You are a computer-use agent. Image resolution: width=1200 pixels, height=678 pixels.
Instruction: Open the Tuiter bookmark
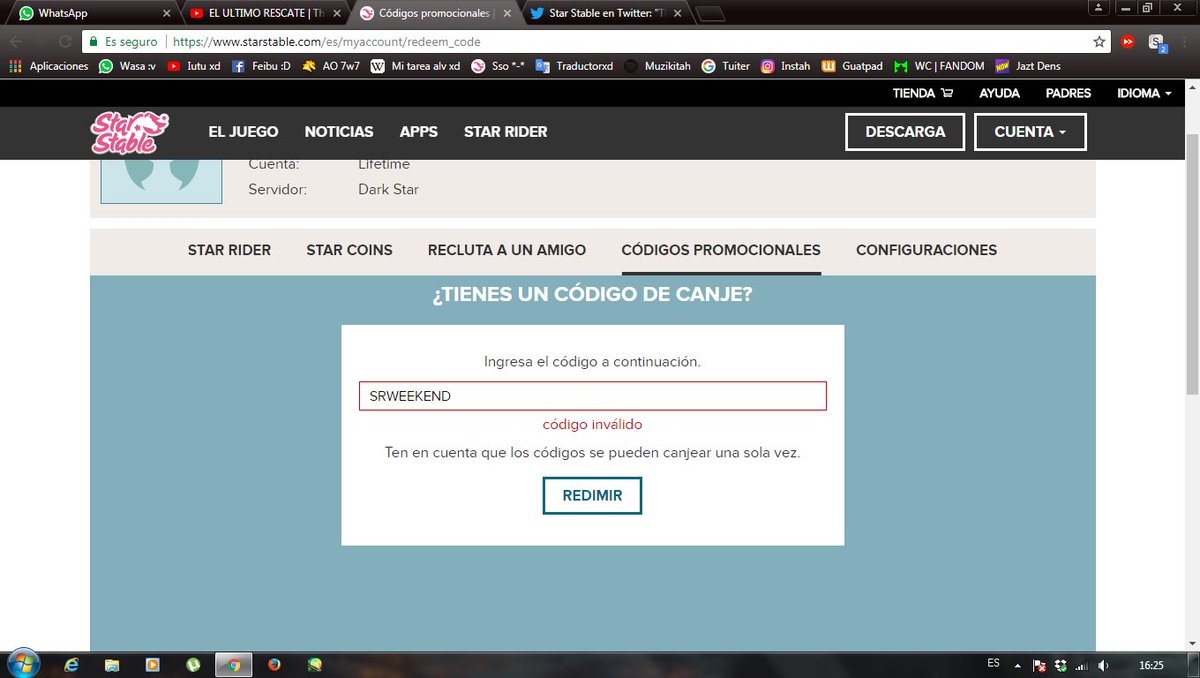[726, 66]
